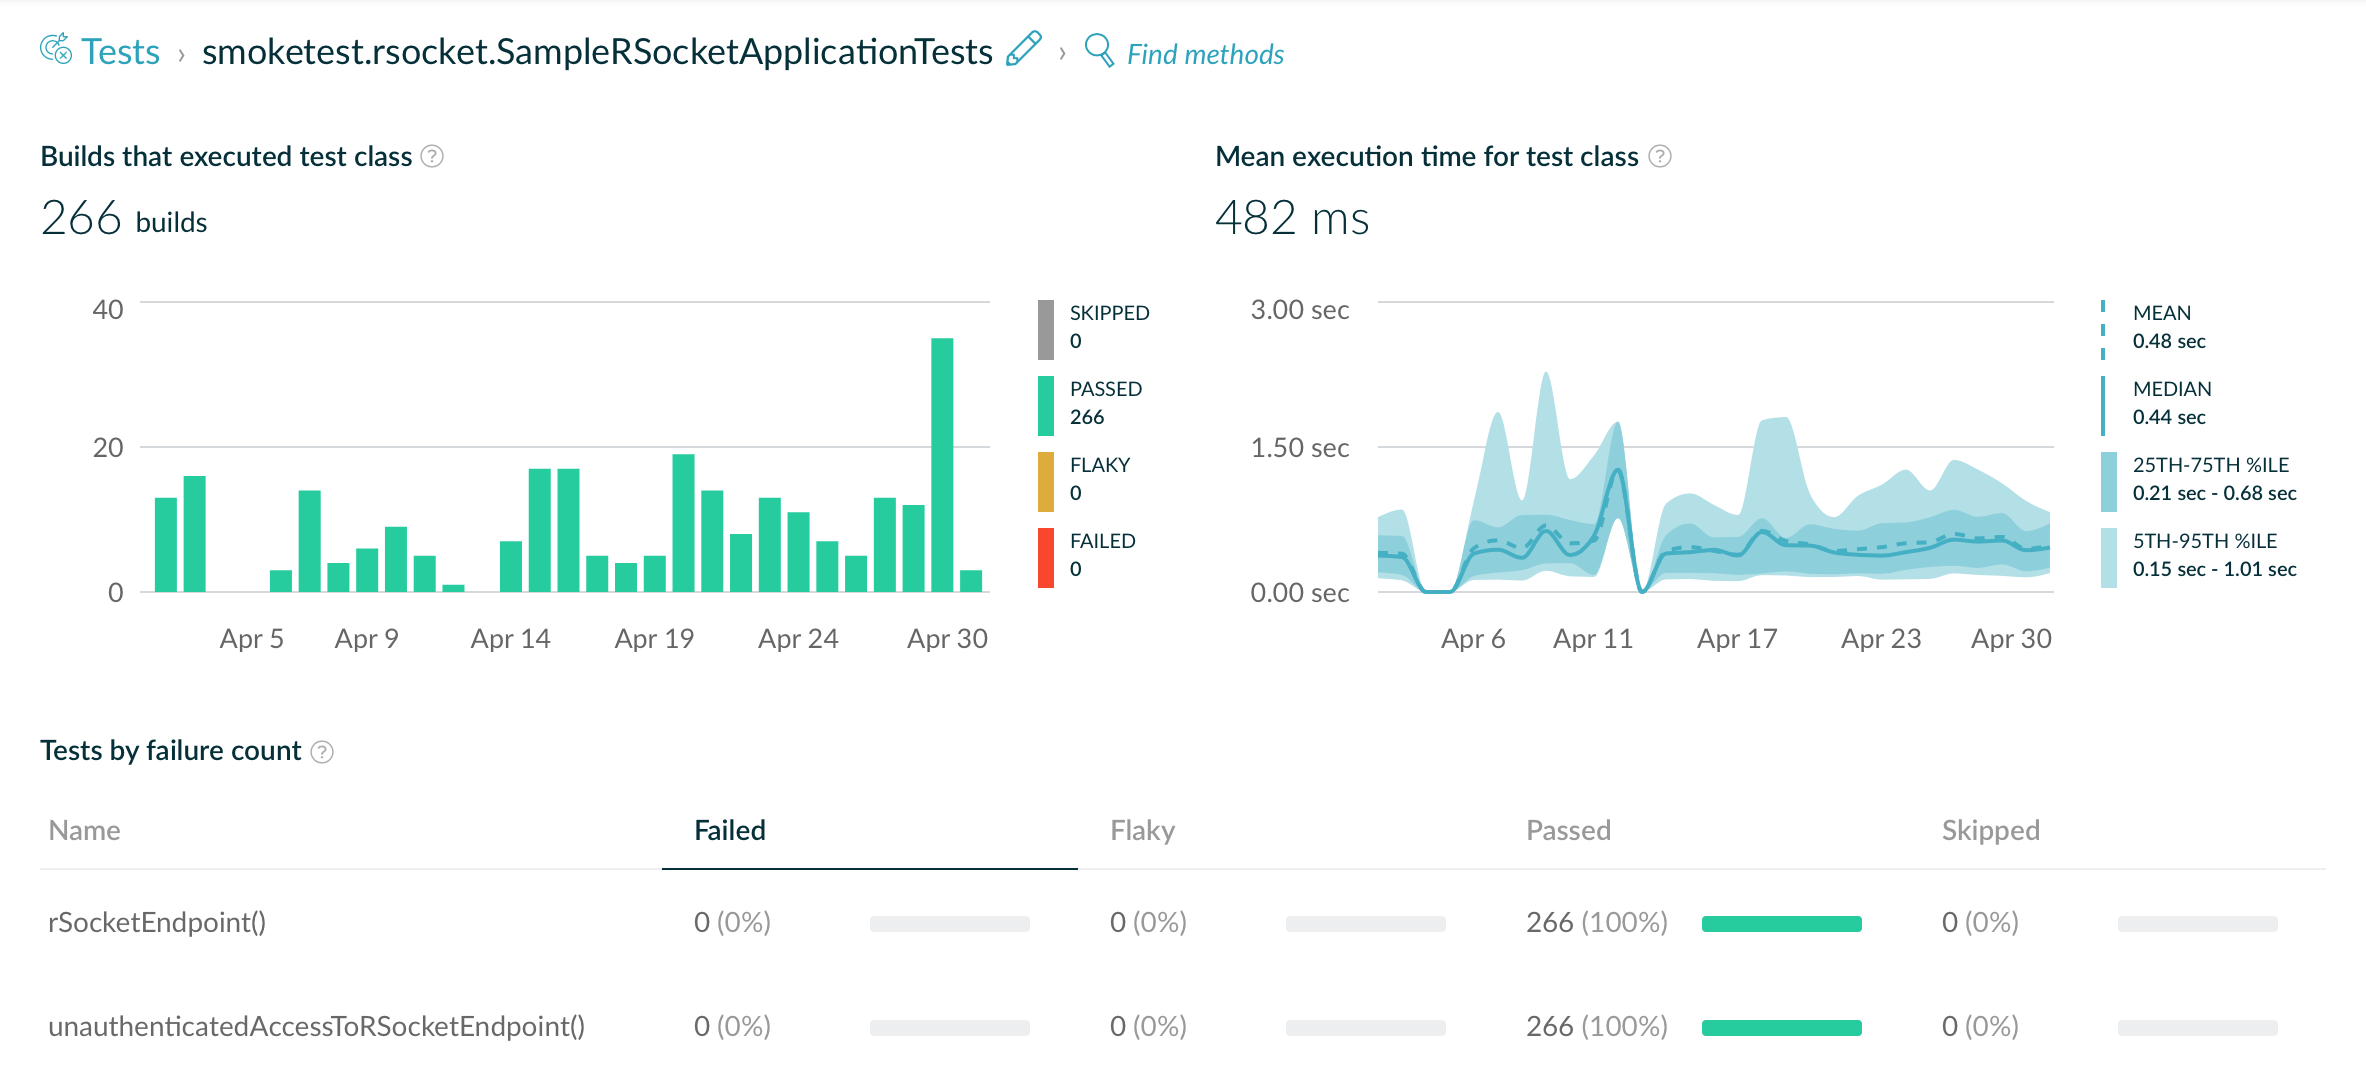Sort the table by Flaky column

(1142, 830)
